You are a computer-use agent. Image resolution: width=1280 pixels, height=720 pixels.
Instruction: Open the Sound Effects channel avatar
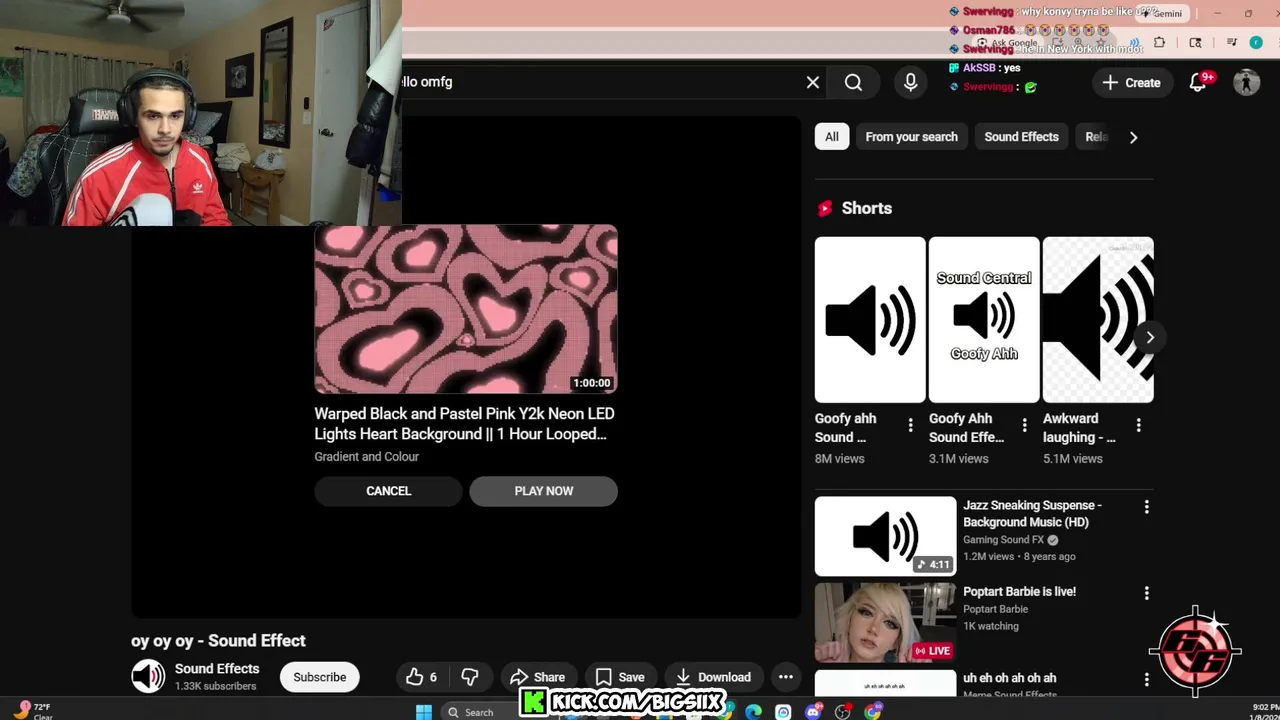pos(148,677)
